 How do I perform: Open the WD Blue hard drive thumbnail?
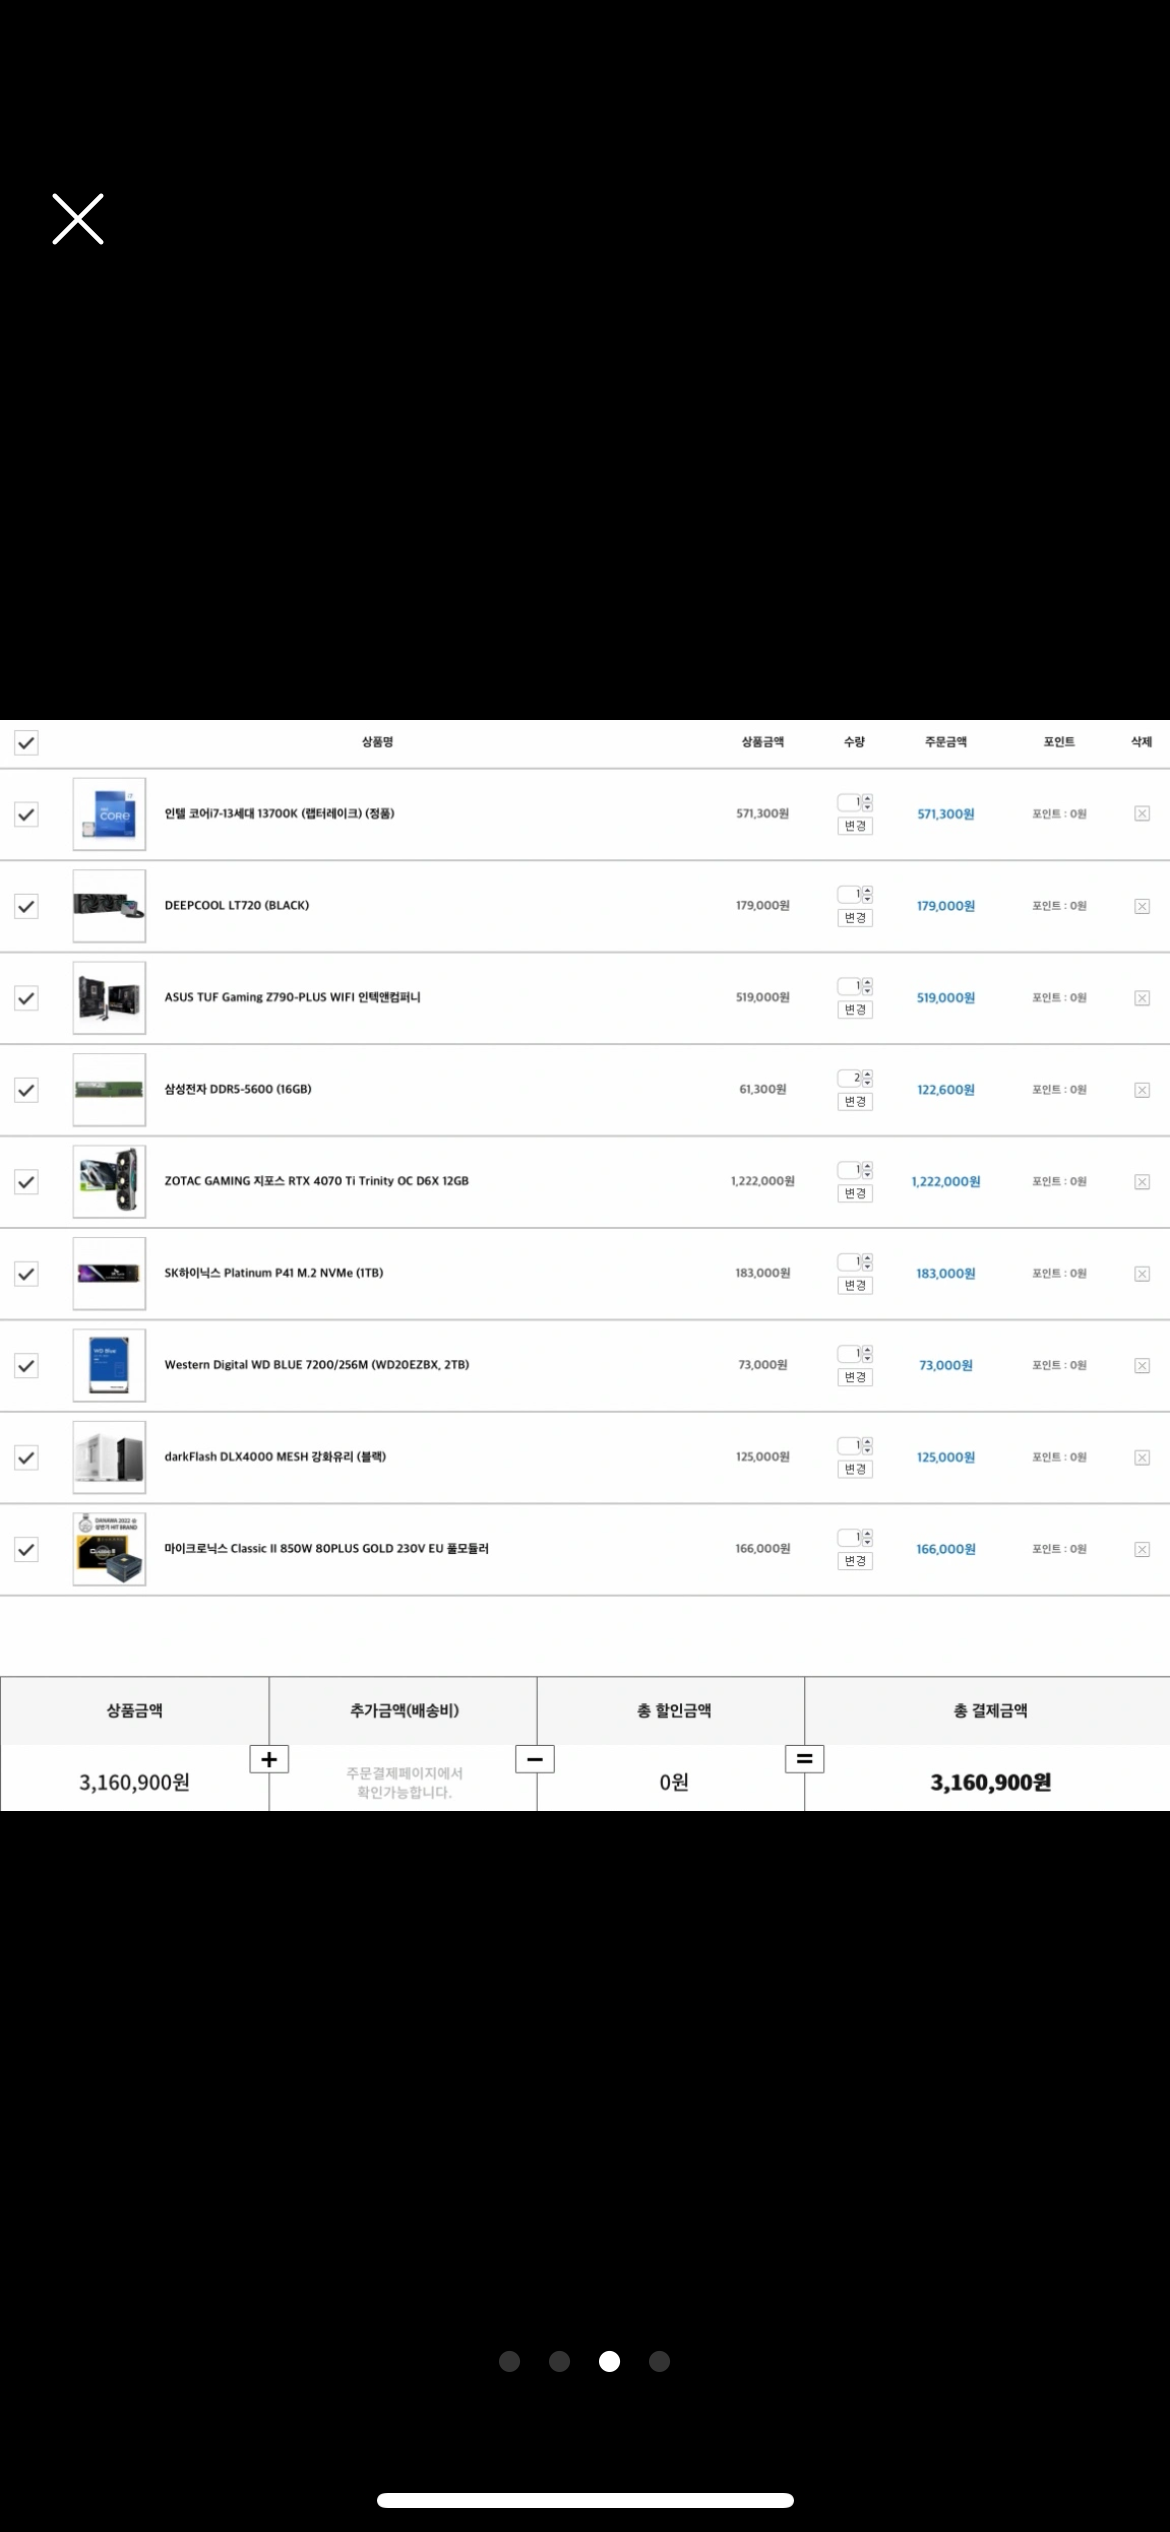pyautogui.click(x=109, y=1366)
